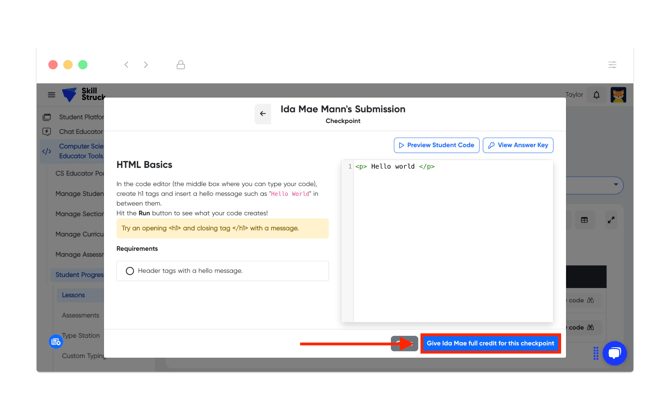This screenshot has height=418, width=670.
Task: Click the table grid view icon
Action: (585, 220)
